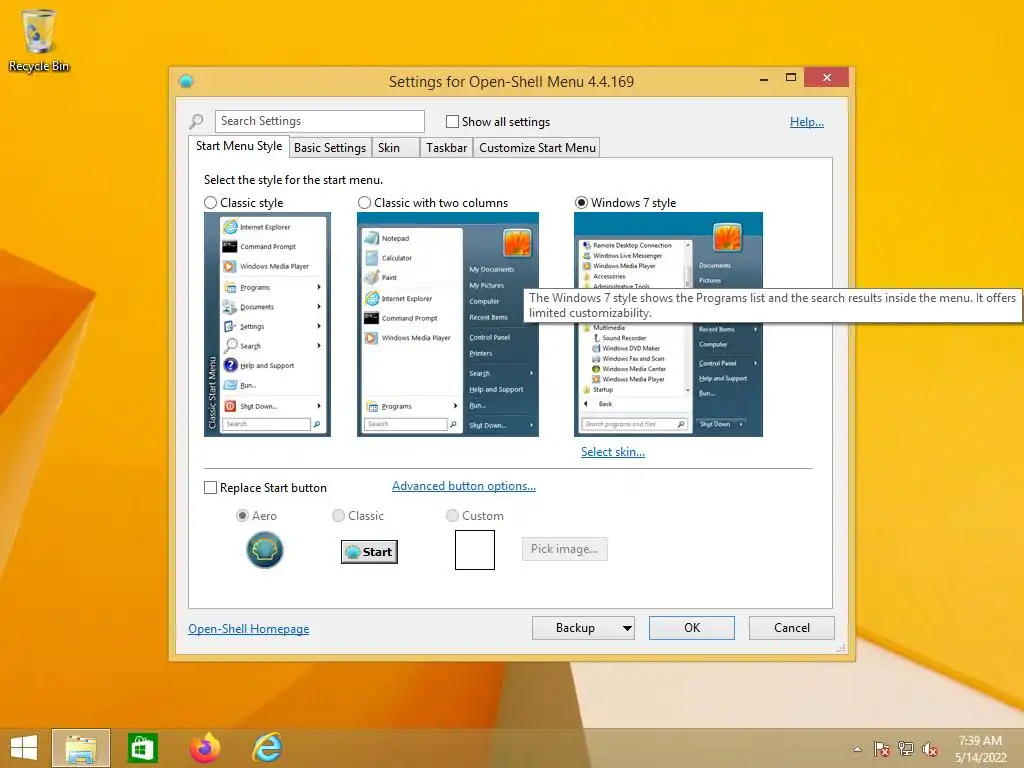The height and width of the screenshot is (768, 1024).
Task: Click the Search Settings input field
Action: (319, 121)
